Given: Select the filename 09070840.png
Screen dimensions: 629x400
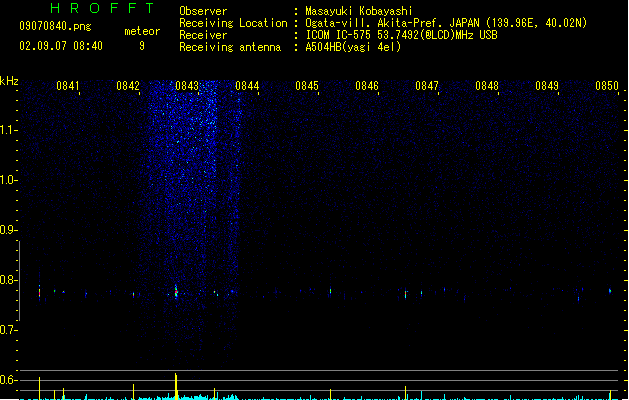Looking at the screenshot, I should pos(55,26).
